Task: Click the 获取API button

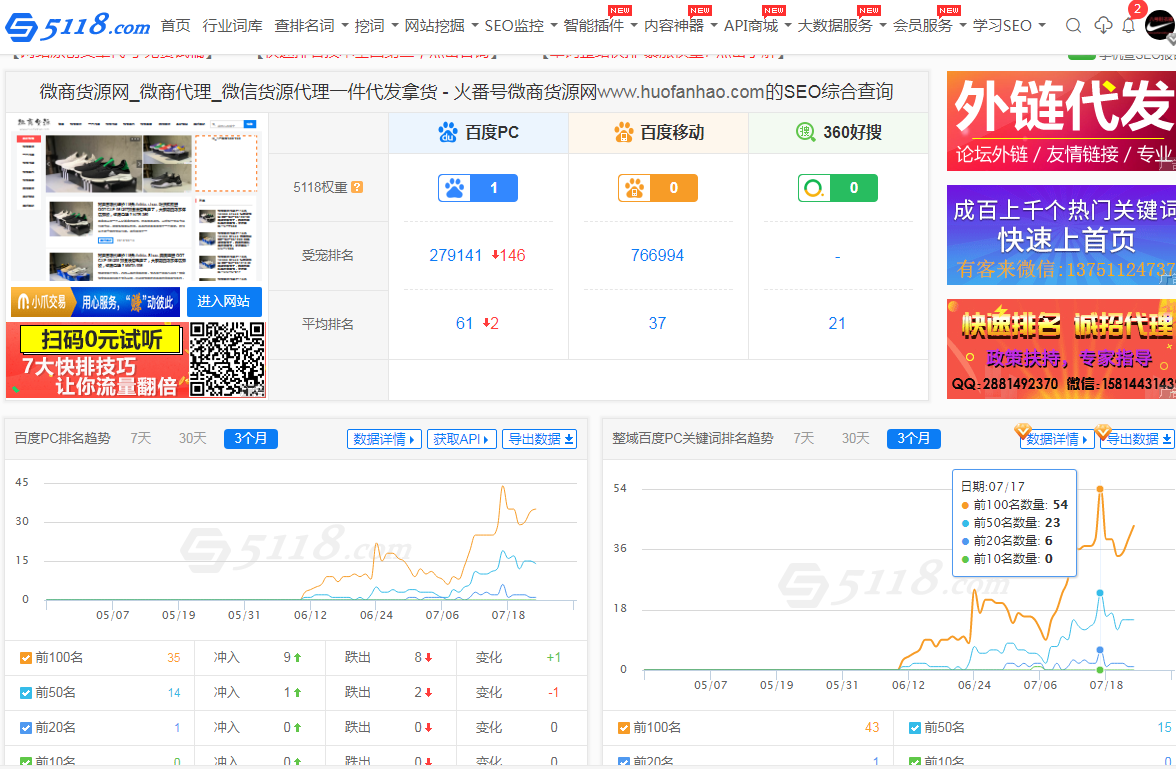Action: pyautogui.click(x=461, y=439)
